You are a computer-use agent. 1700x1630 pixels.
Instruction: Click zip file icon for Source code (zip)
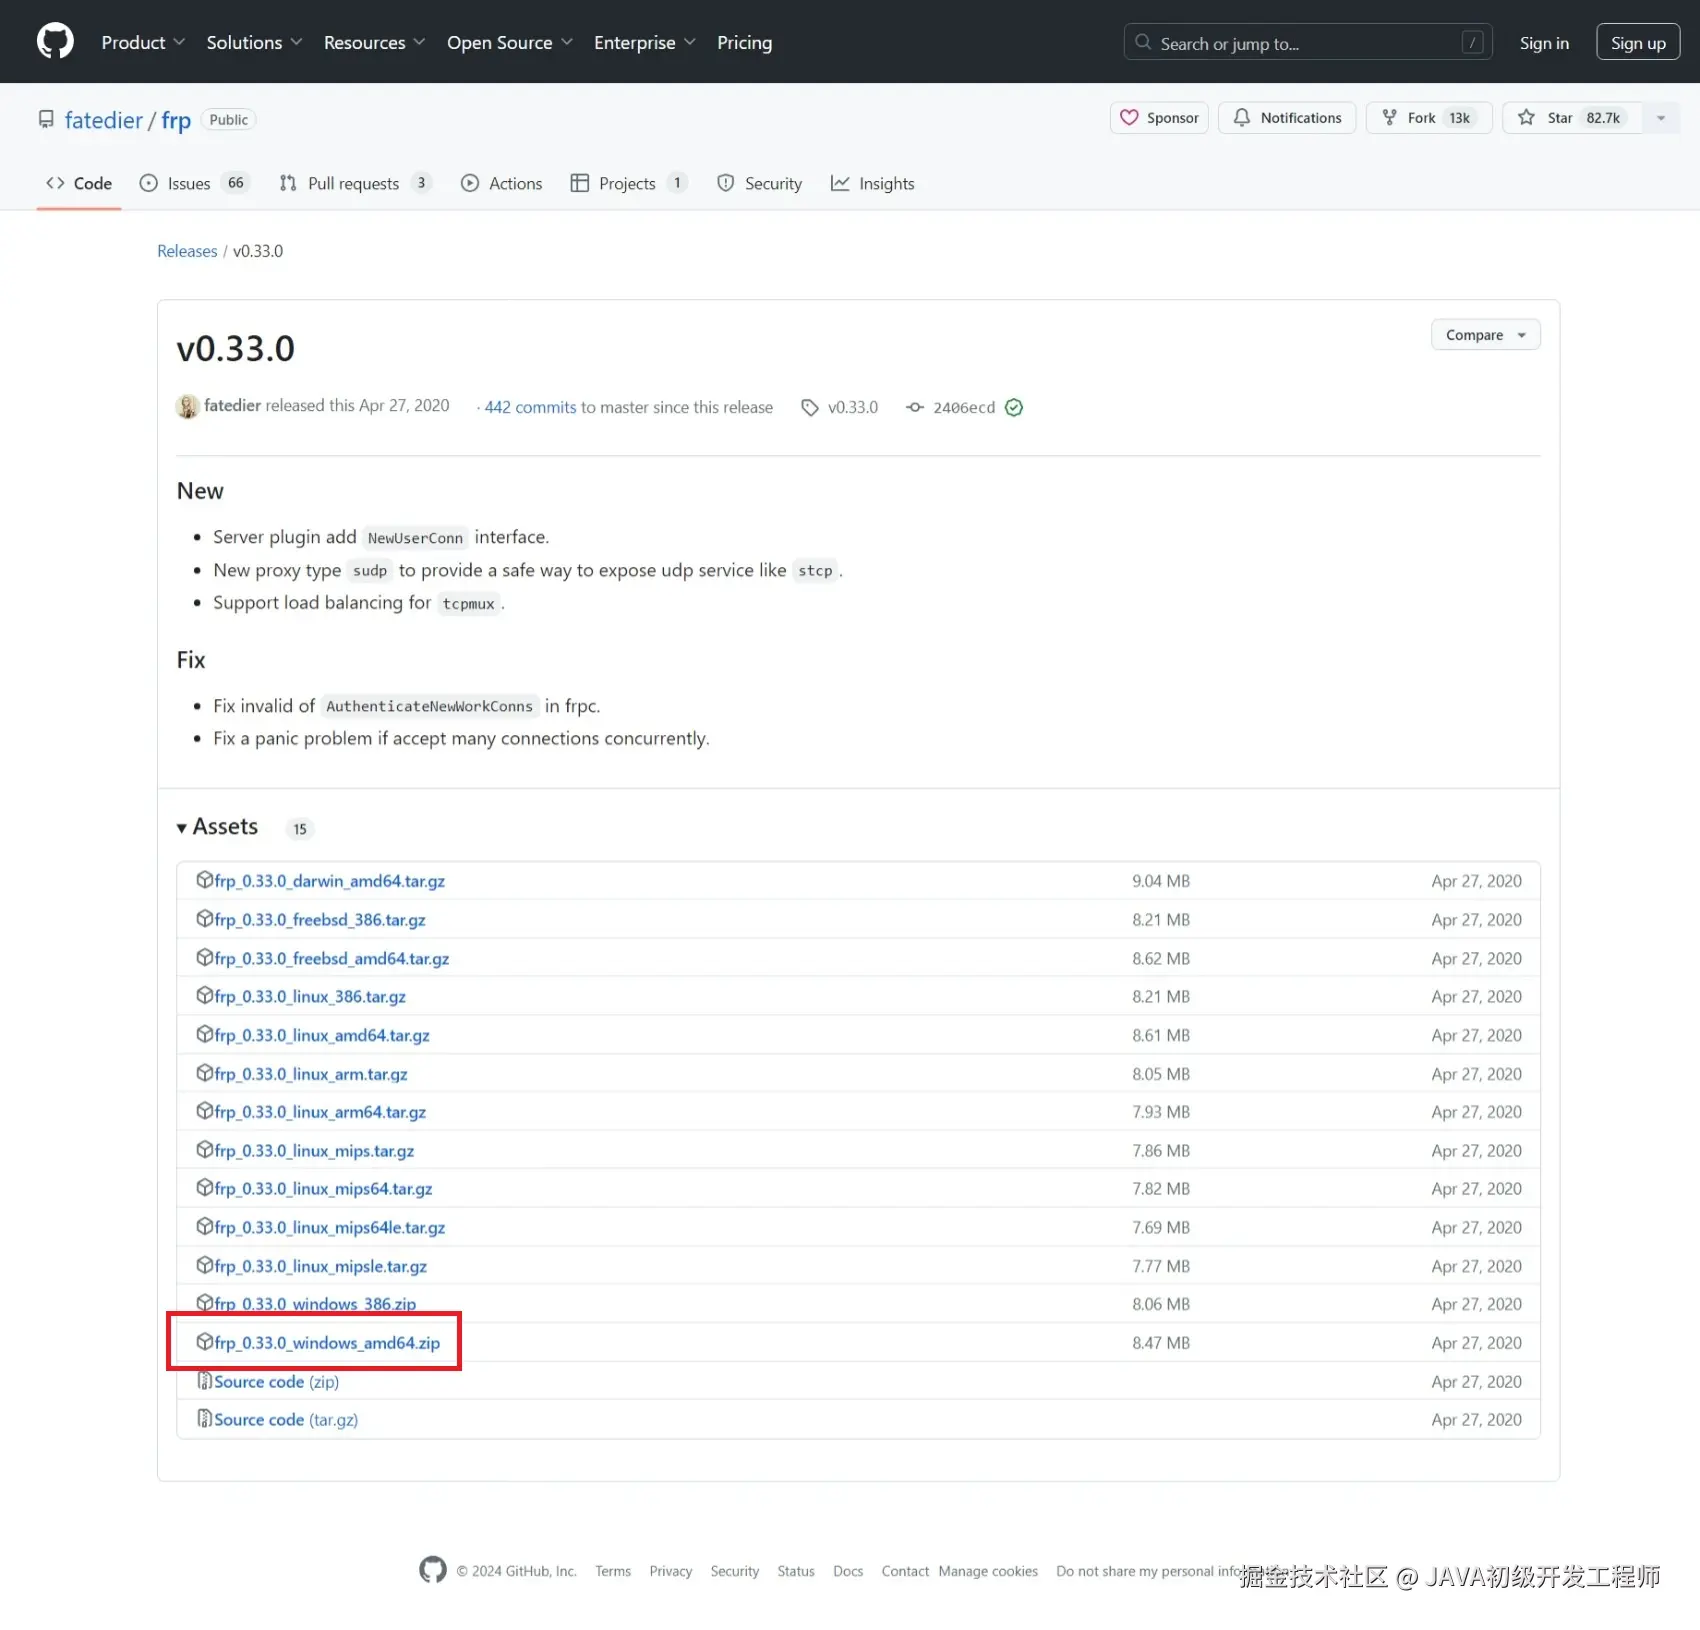205,1381
